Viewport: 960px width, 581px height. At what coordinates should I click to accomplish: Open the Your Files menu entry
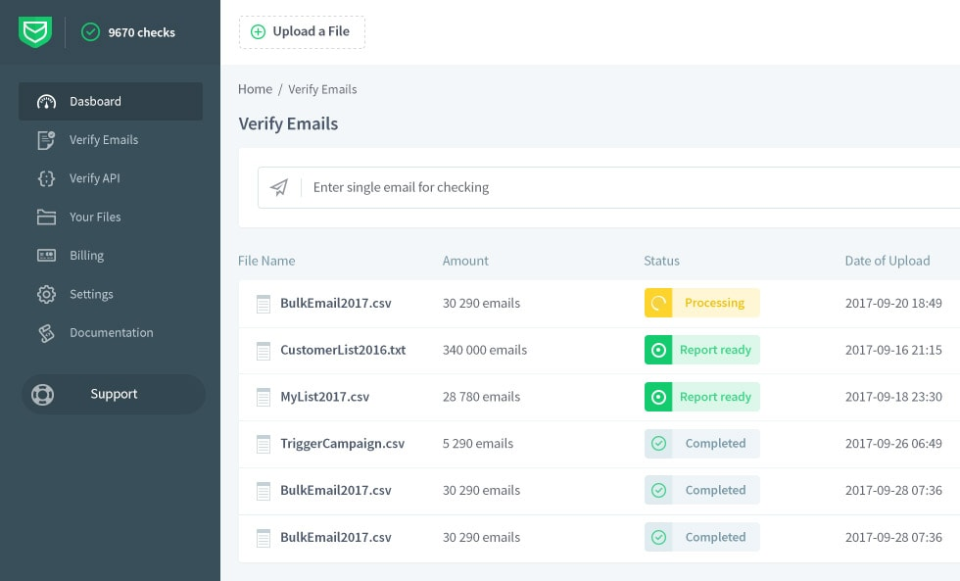pos(95,217)
